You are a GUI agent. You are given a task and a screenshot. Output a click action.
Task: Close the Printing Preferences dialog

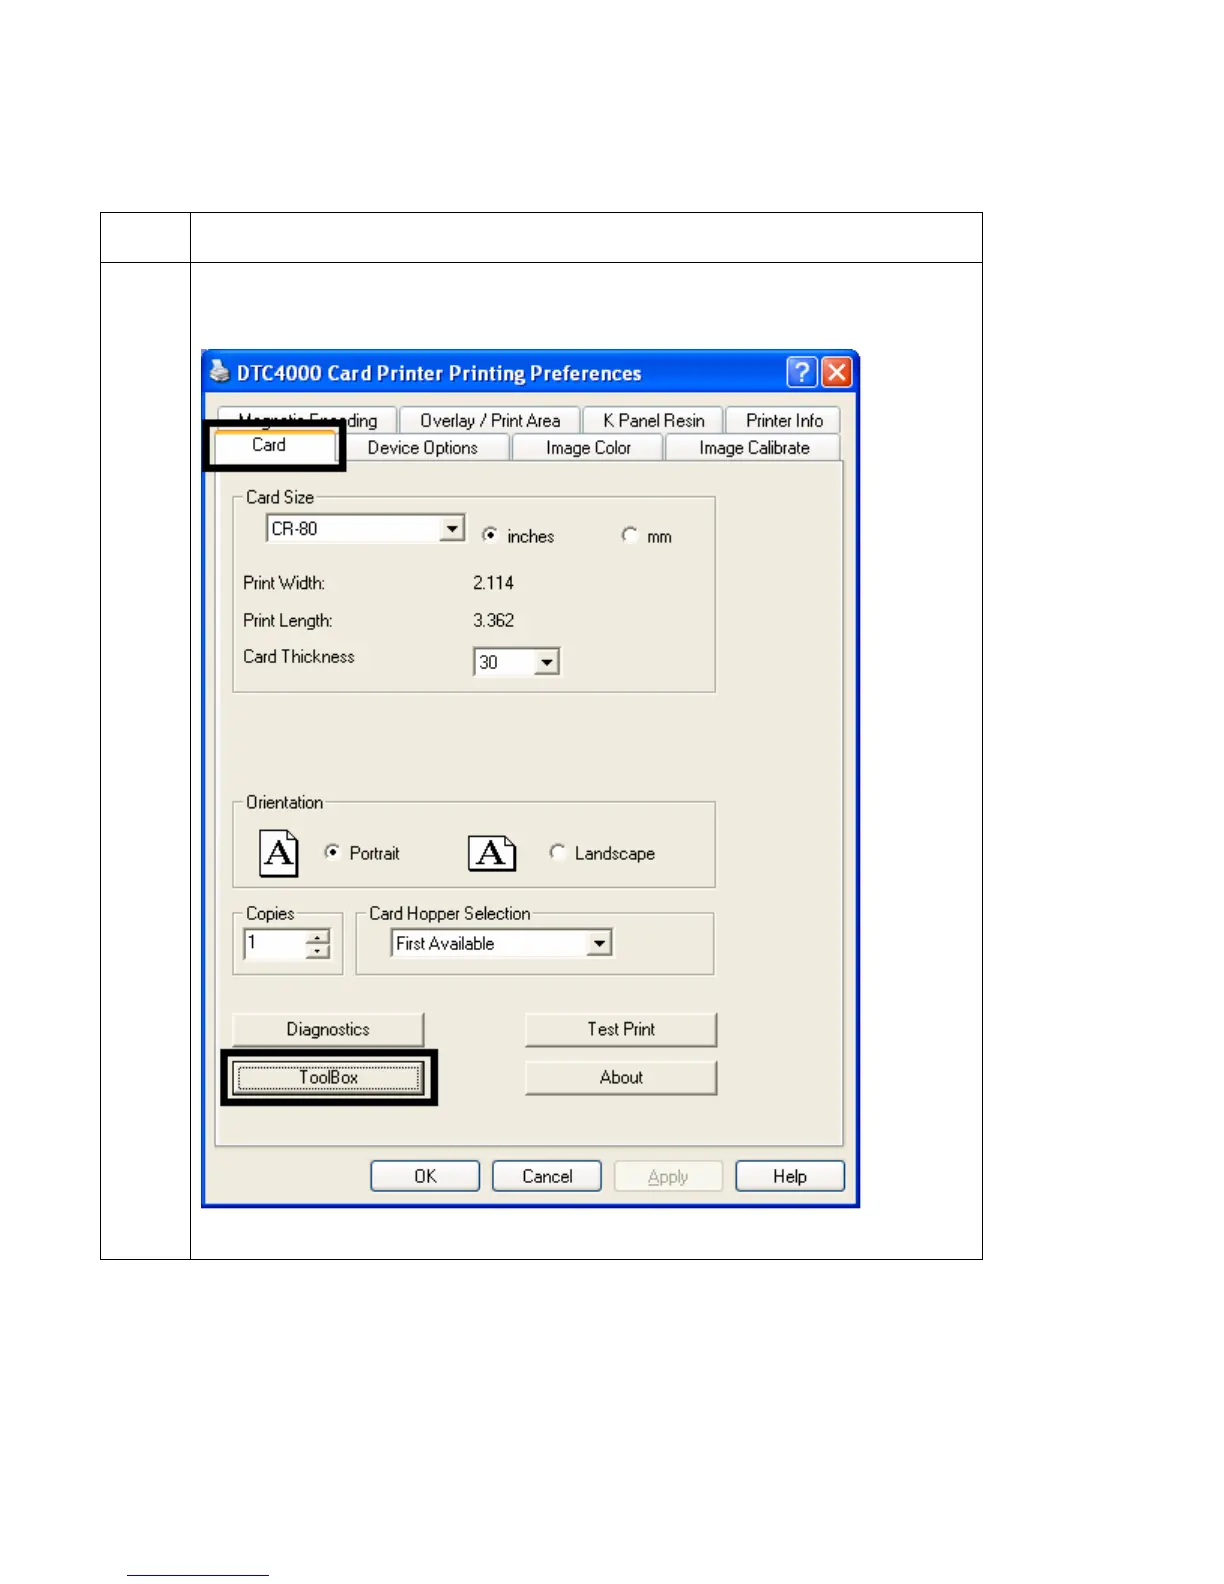click(837, 373)
